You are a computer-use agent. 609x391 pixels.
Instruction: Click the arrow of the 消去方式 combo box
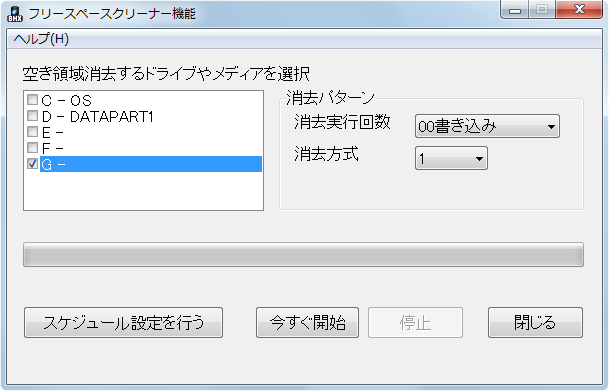pyautogui.click(x=479, y=158)
